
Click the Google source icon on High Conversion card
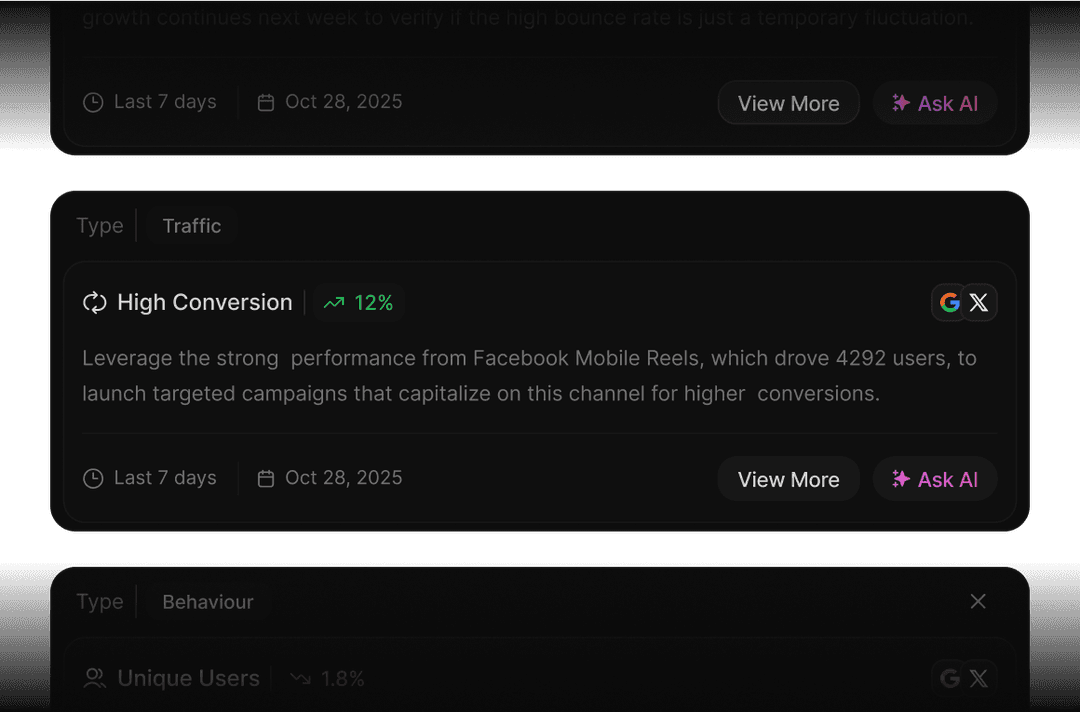point(949,302)
